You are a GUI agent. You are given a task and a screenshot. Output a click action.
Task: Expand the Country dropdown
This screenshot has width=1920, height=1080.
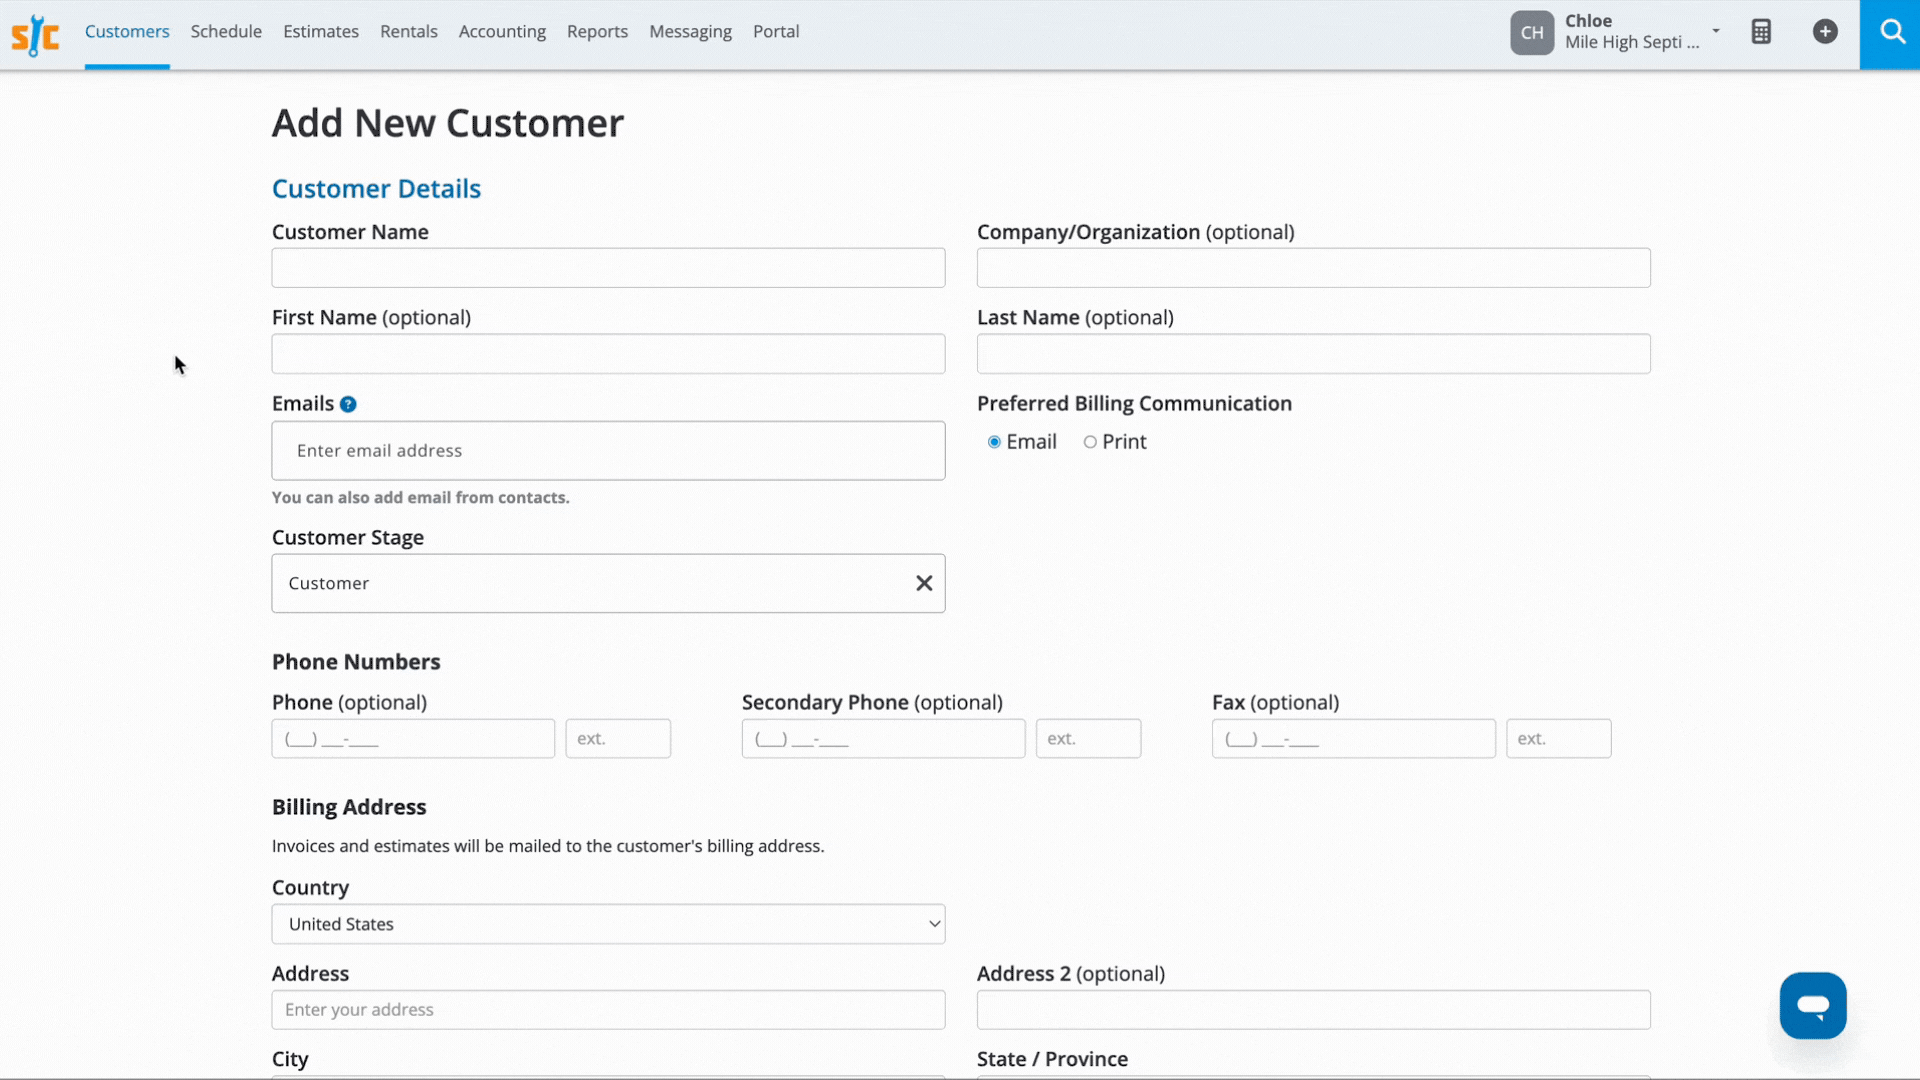608,924
